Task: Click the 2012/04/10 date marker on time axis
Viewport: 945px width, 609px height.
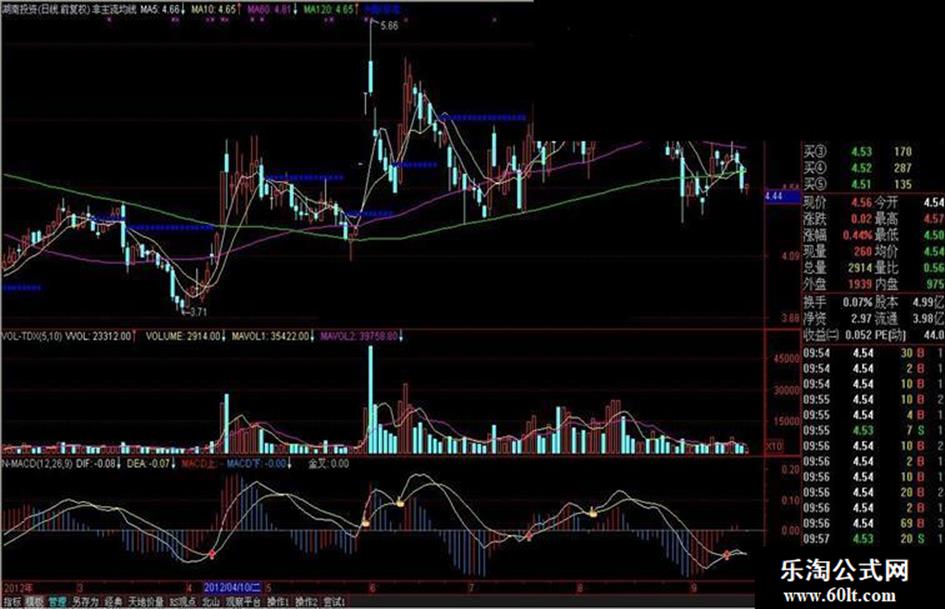Action: [232, 587]
